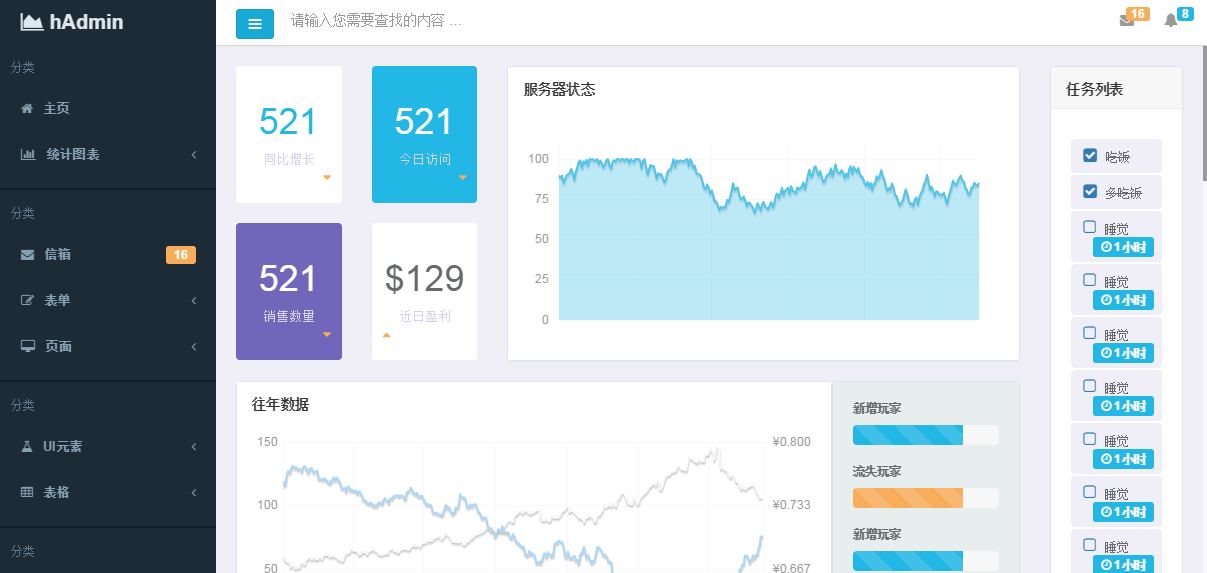Expand the 统计图表 sidebar chevron
Screen dimensions: 1207x573
(194, 154)
